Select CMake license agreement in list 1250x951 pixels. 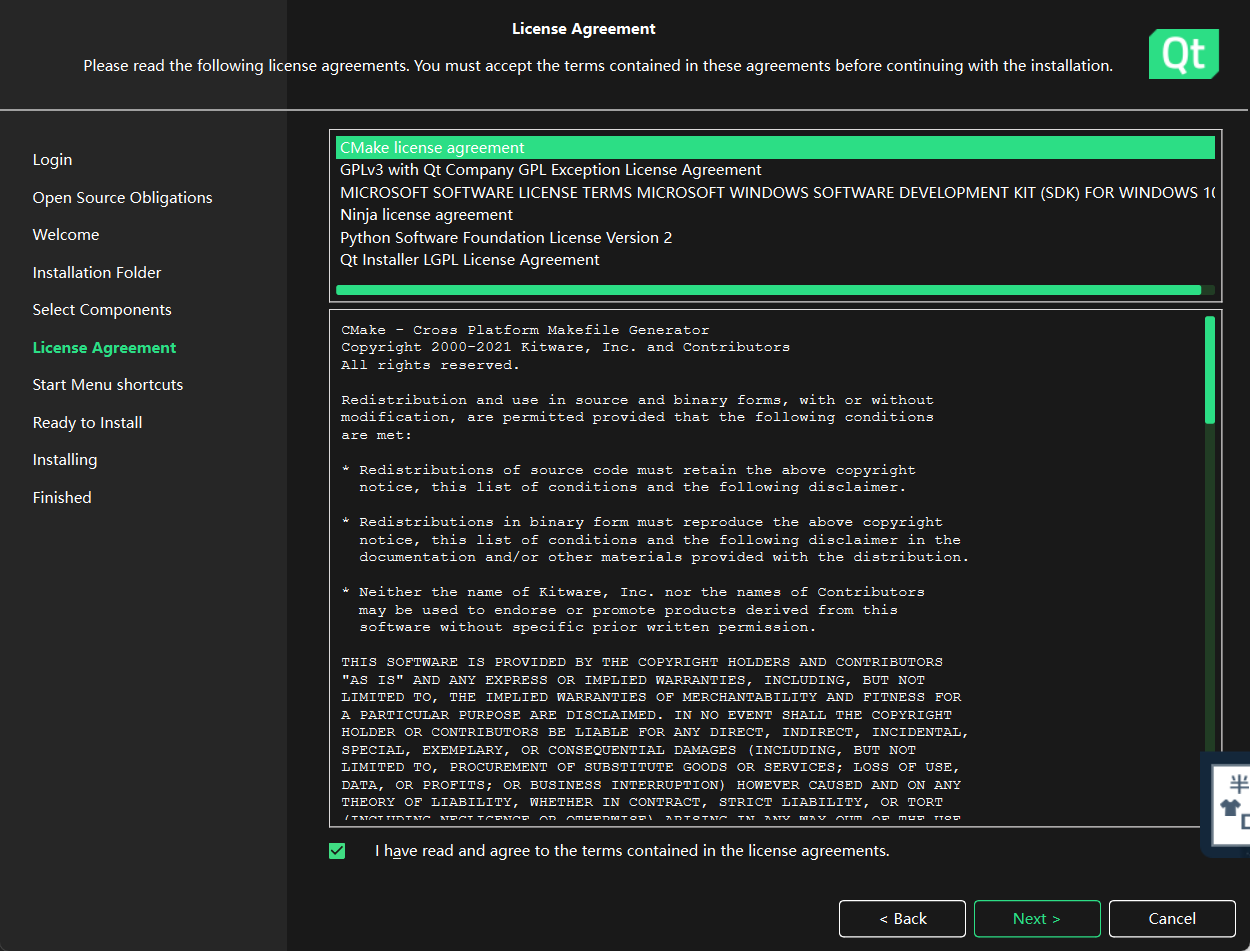pos(775,147)
